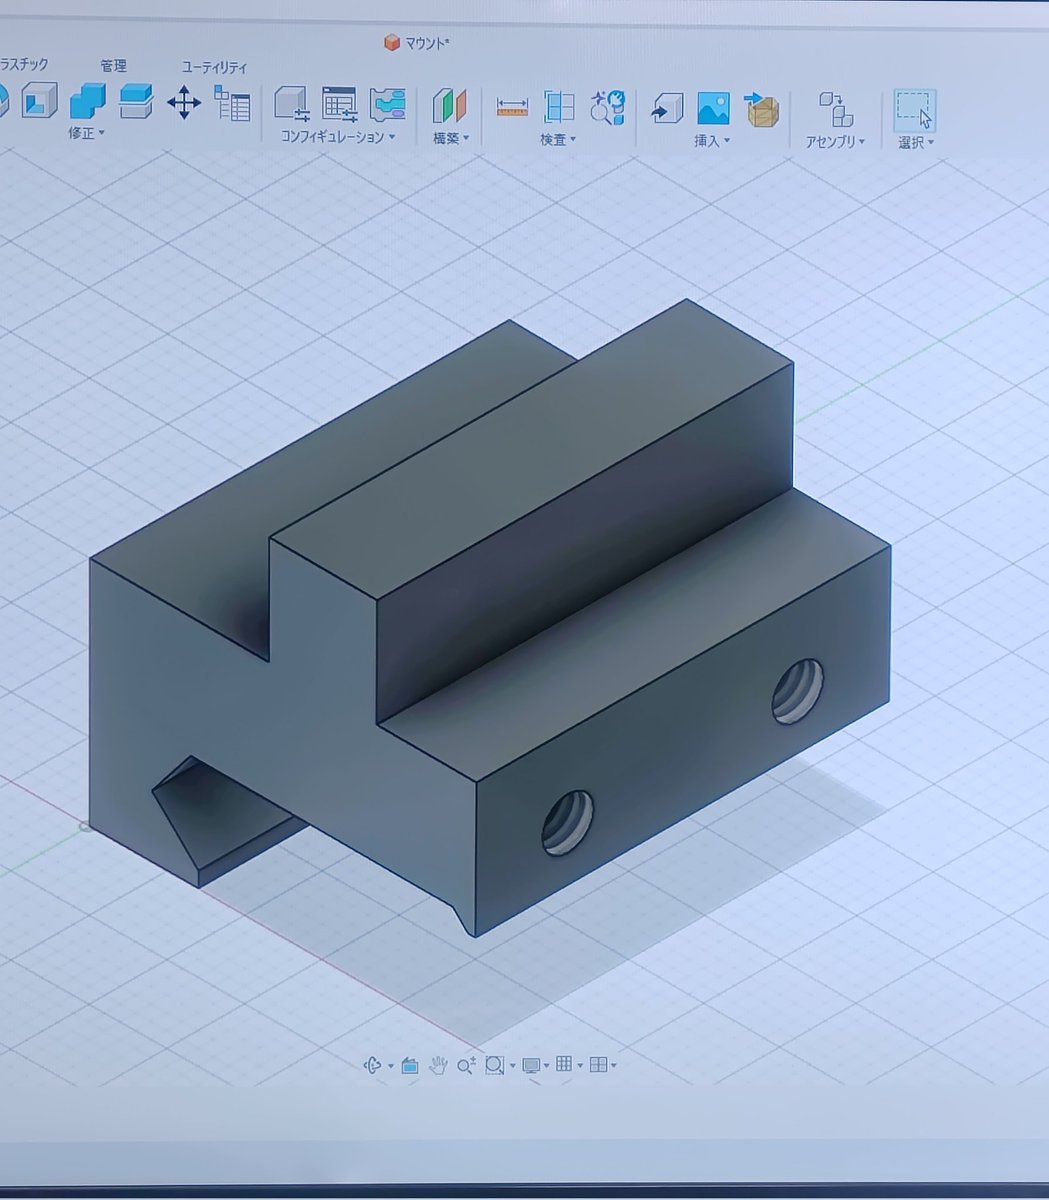Click the right threaded hole on model

coord(798,691)
